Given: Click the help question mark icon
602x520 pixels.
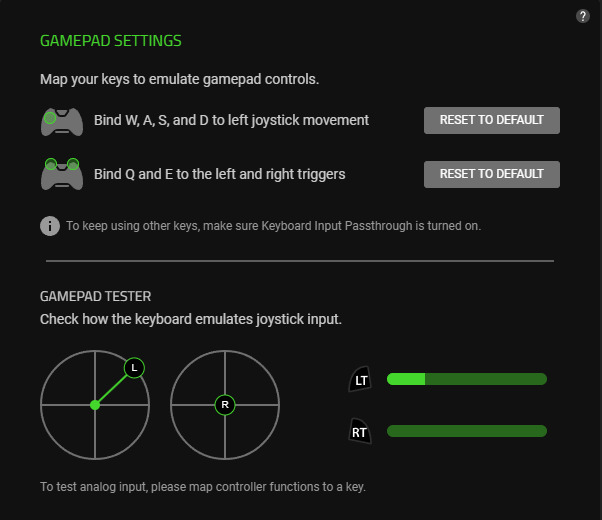Looking at the screenshot, I should pos(583,16).
